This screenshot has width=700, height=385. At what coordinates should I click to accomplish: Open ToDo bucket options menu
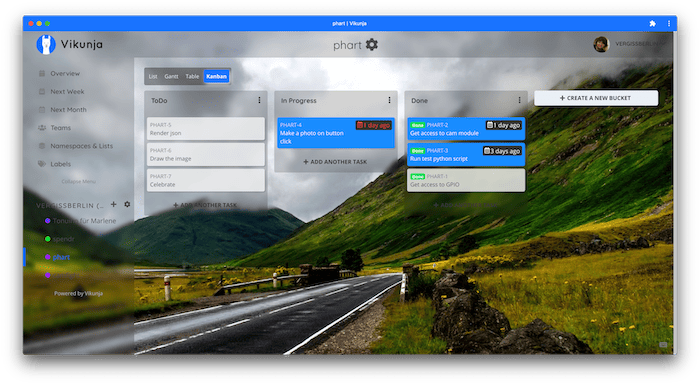tap(259, 100)
